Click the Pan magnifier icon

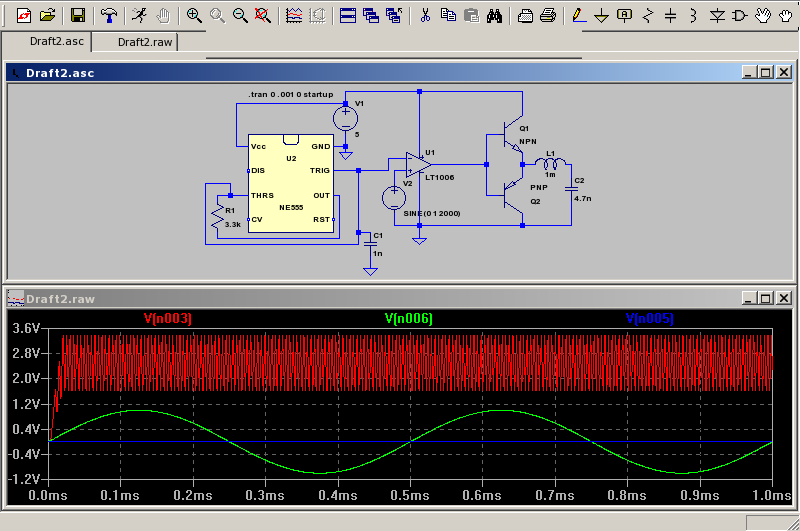tap(217, 15)
